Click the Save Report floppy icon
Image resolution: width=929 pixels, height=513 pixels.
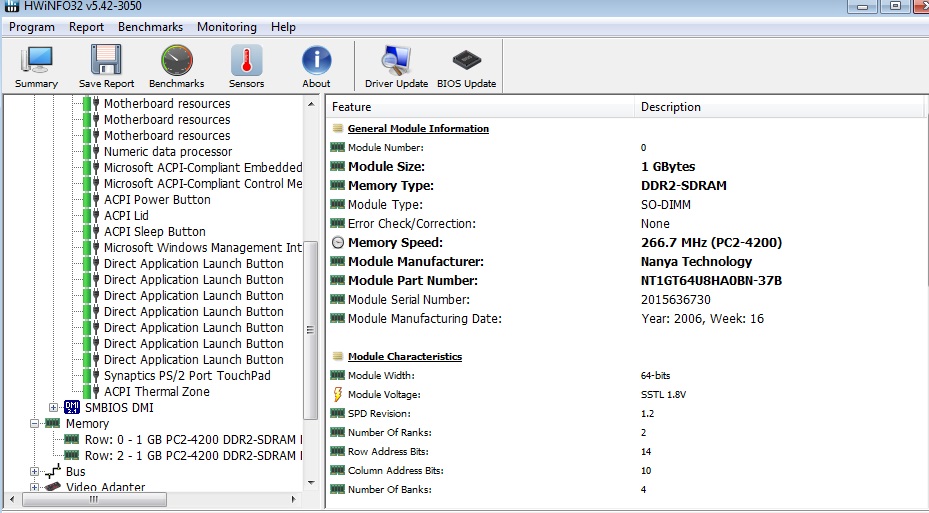[x=106, y=60]
